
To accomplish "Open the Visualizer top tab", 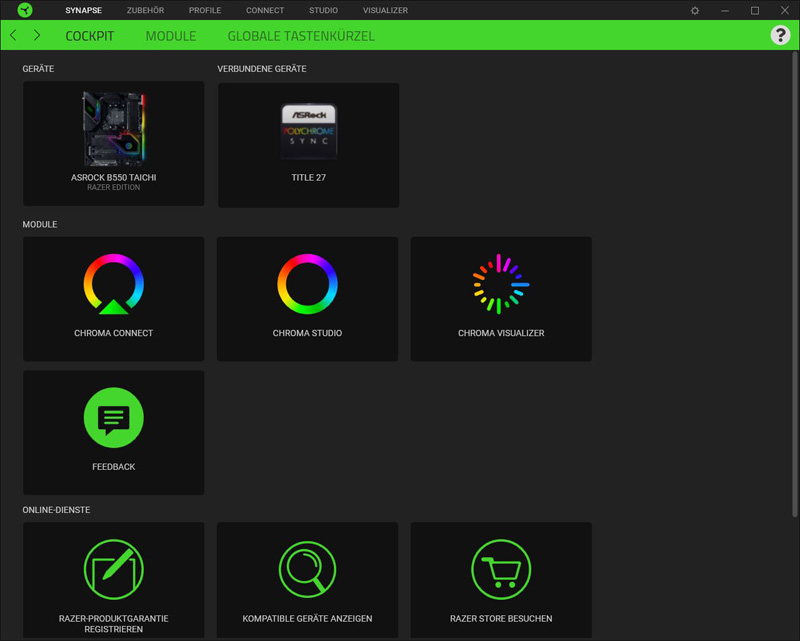I will [x=385, y=10].
